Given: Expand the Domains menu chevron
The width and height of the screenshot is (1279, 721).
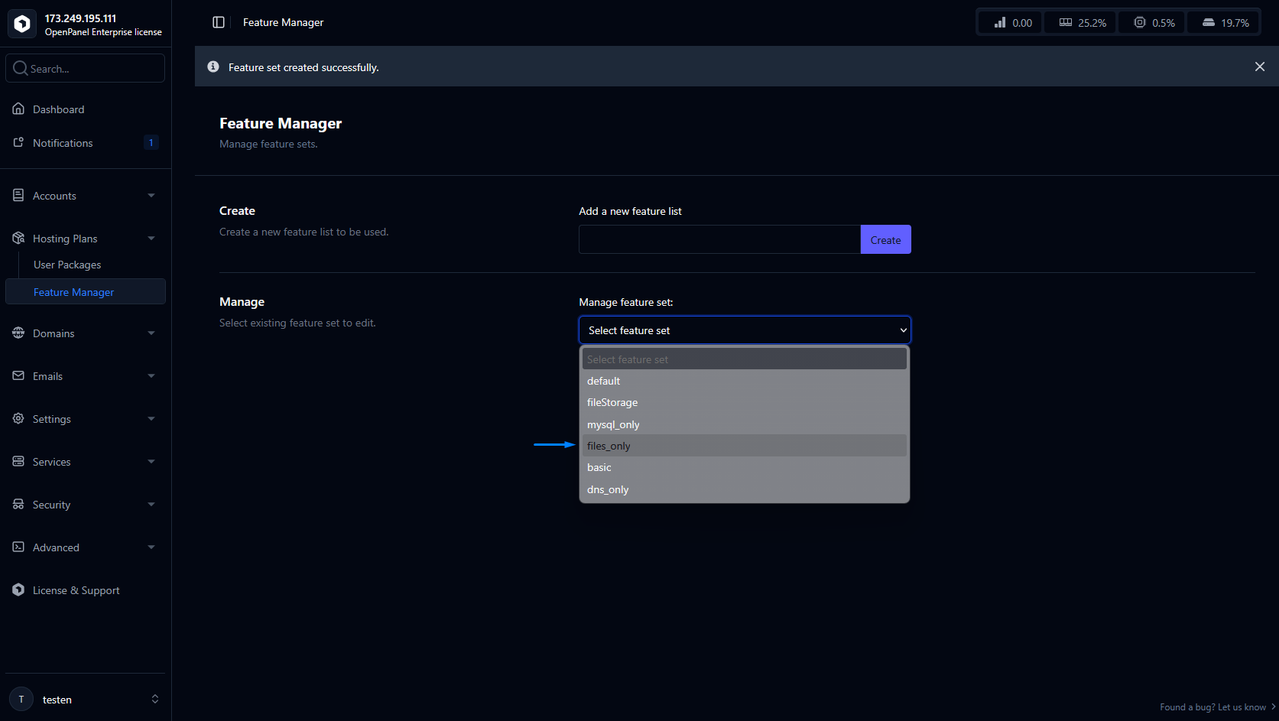Looking at the screenshot, I should [x=151, y=333].
